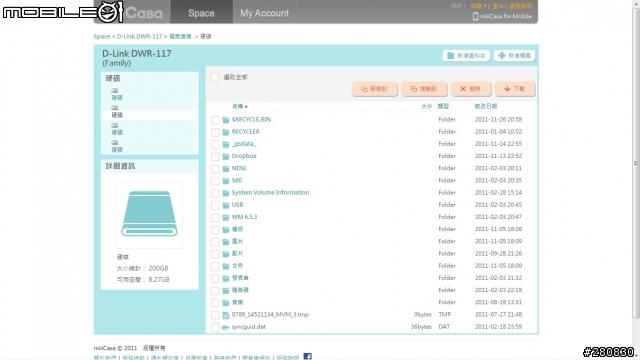Click the 新增資料夾 new folder button
The image size is (640, 360).
tap(466, 56)
